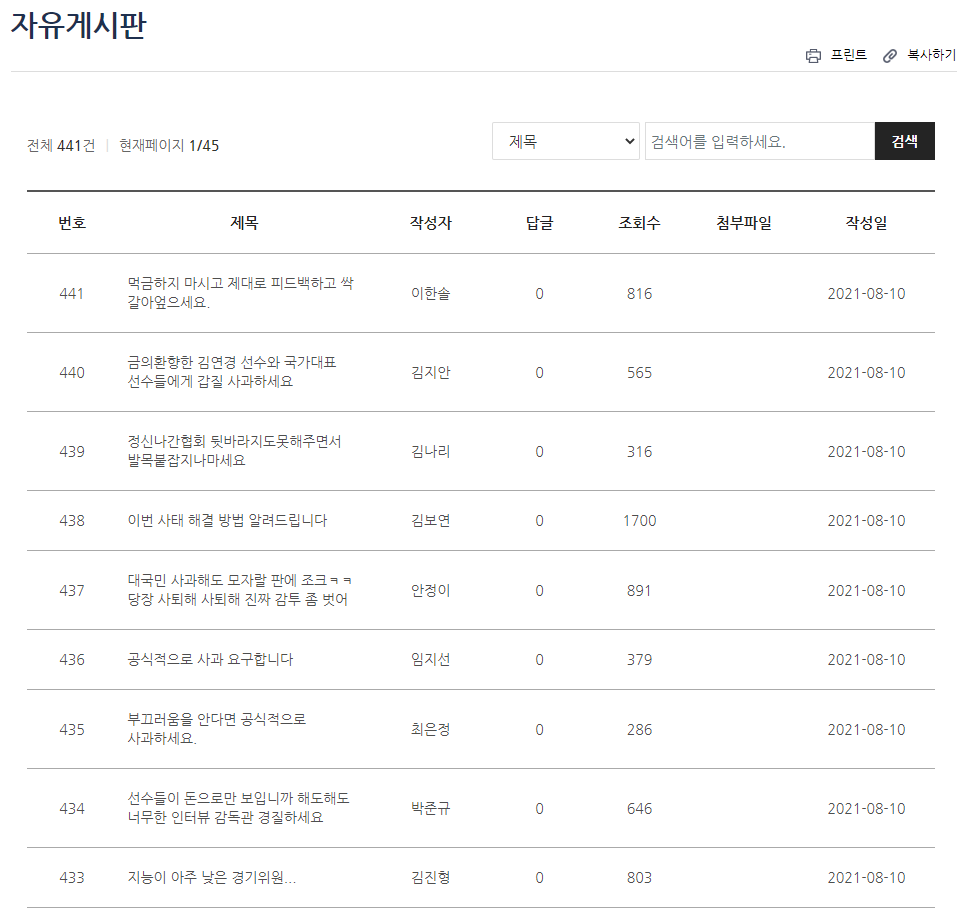This screenshot has height=916, width=980.
Task: Click view count 816
Action: 639,294
